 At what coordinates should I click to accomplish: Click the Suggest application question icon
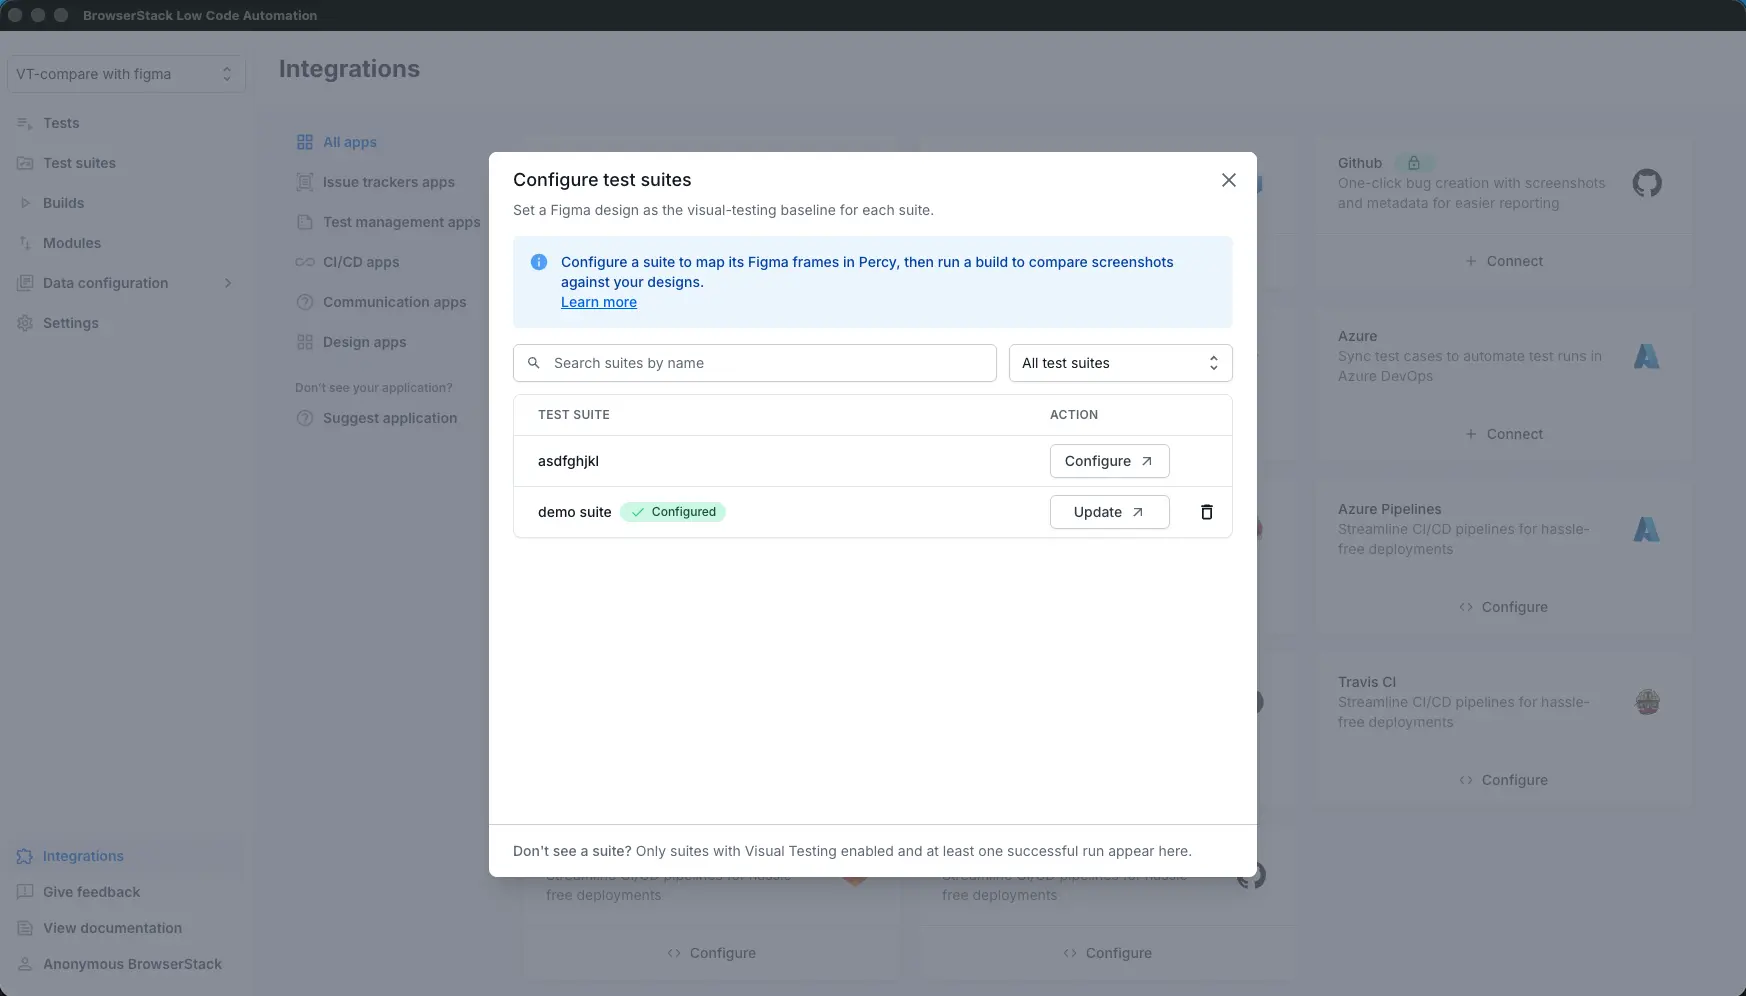[x=305, y=418]
